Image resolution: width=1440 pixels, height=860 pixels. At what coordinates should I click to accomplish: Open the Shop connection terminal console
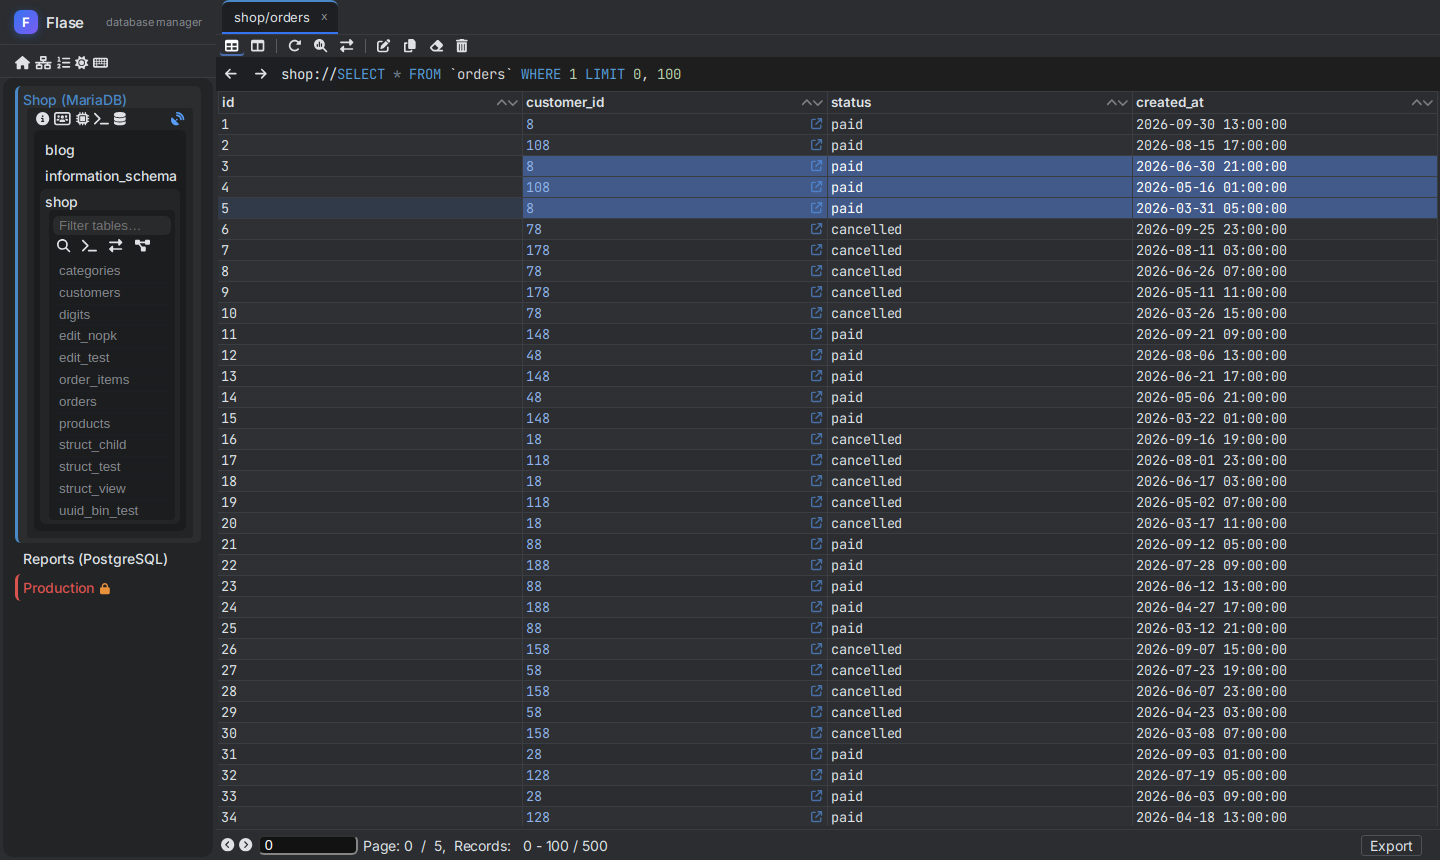coord(101,119)
